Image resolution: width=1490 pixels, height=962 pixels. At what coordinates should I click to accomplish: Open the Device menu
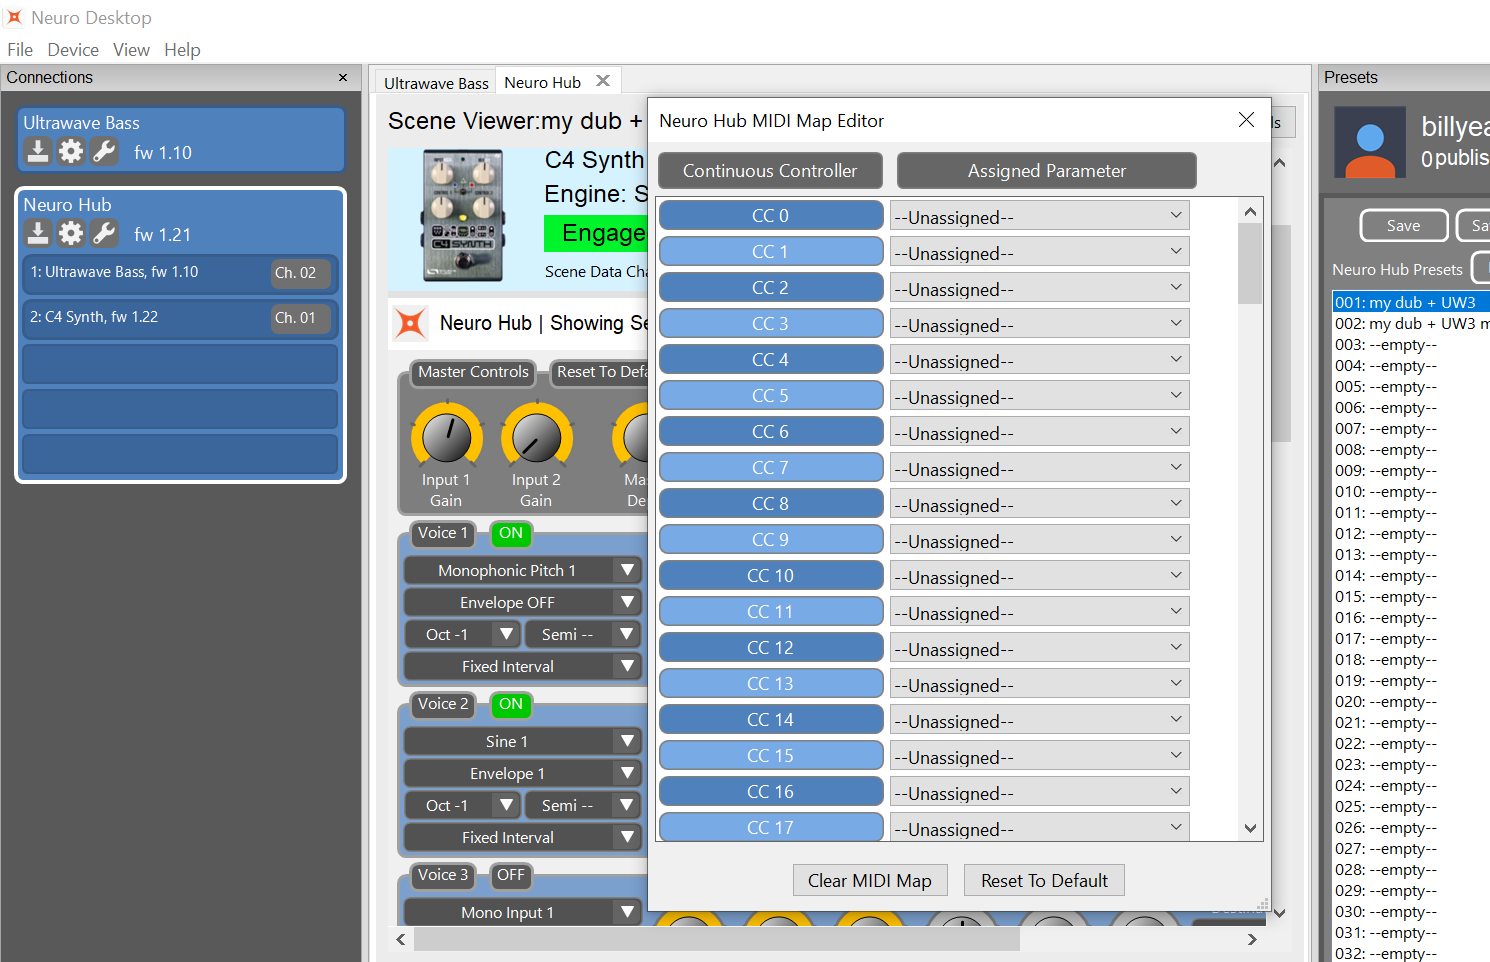pyautogui.click(x=73, y=50)
